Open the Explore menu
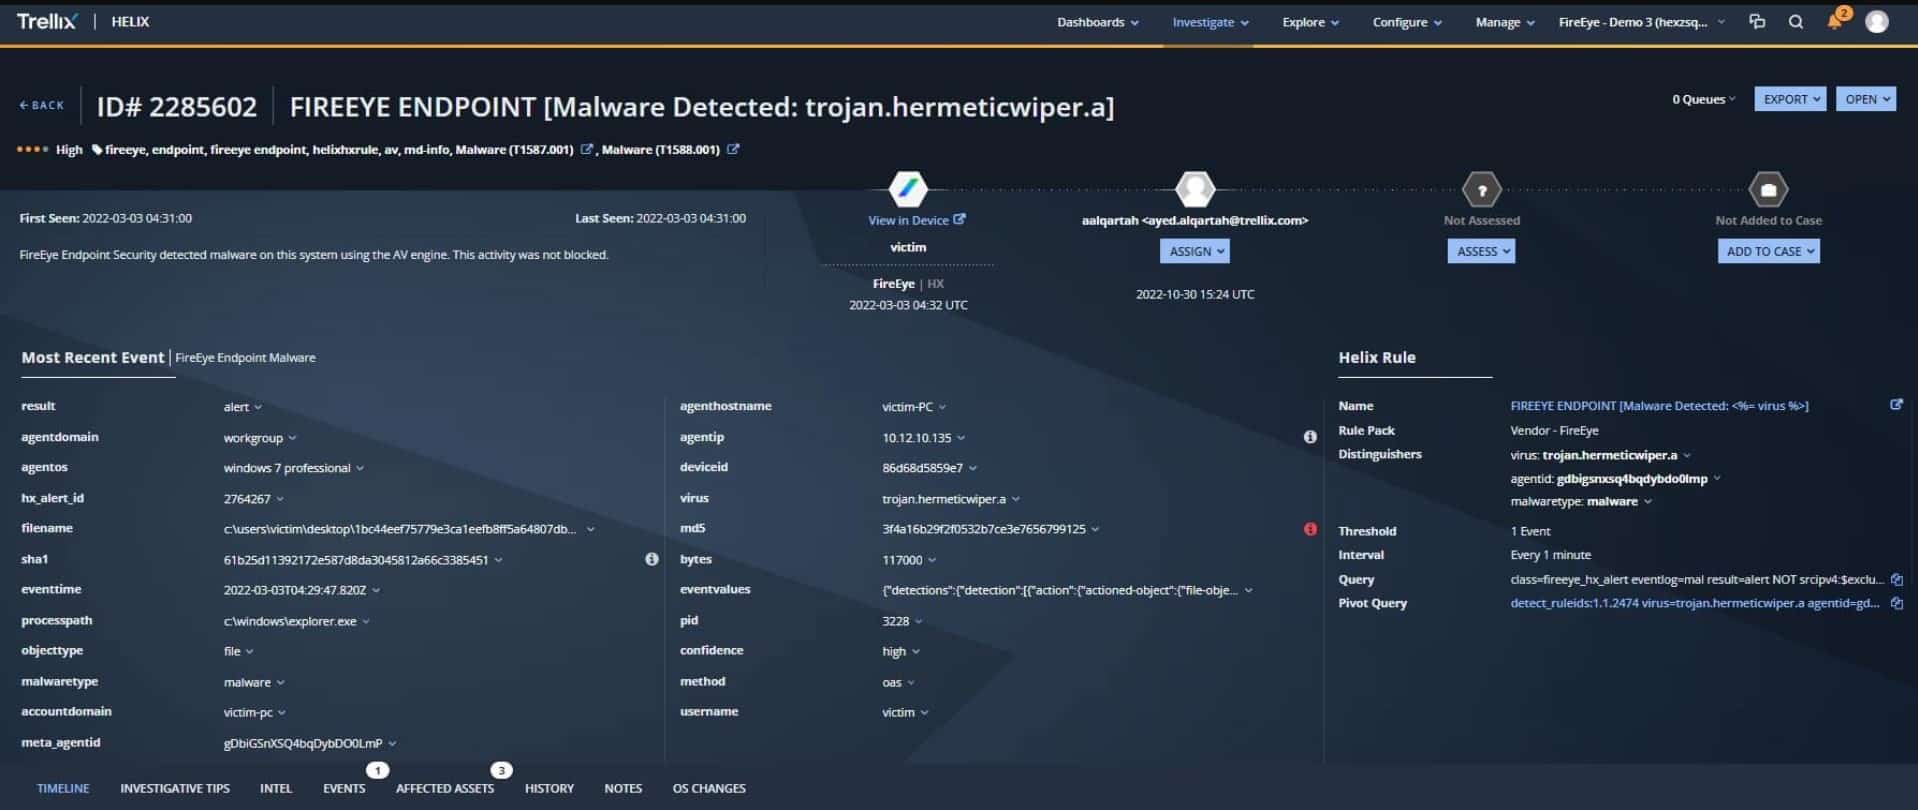Viewport: 1918px width, 810px height. click(1310, 22)
